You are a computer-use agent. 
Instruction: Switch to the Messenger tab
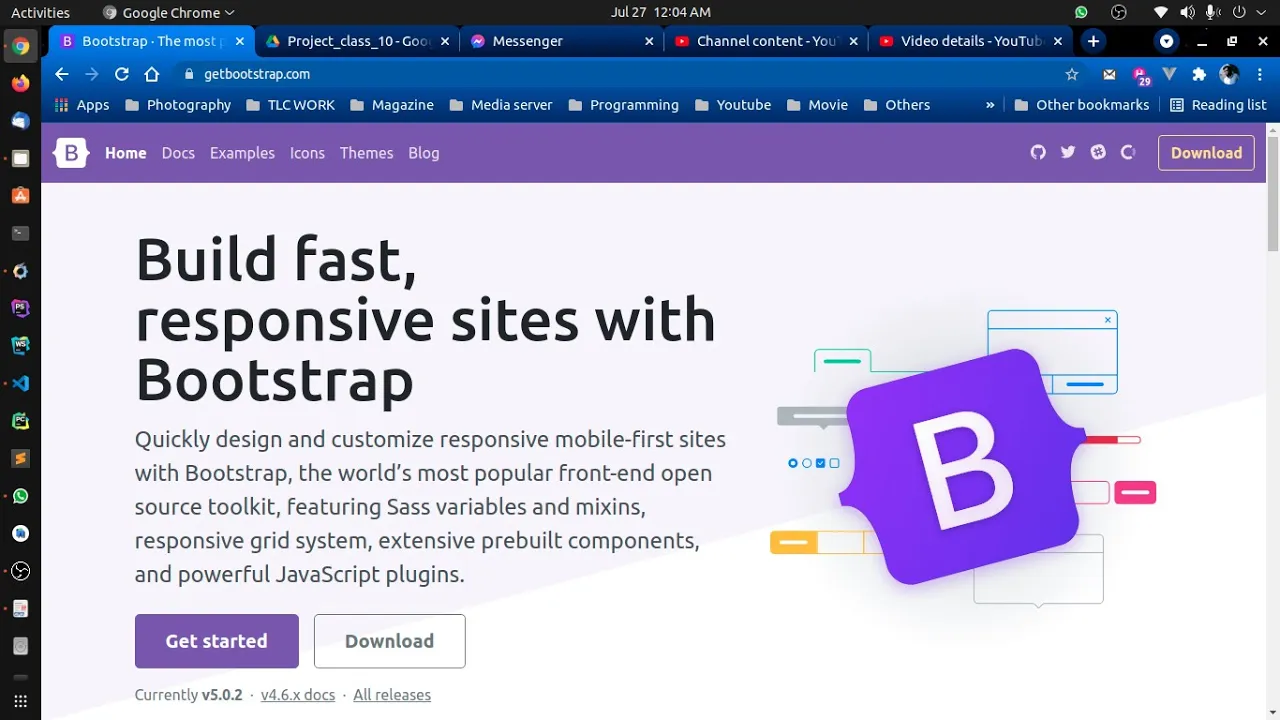coord(561,41)
